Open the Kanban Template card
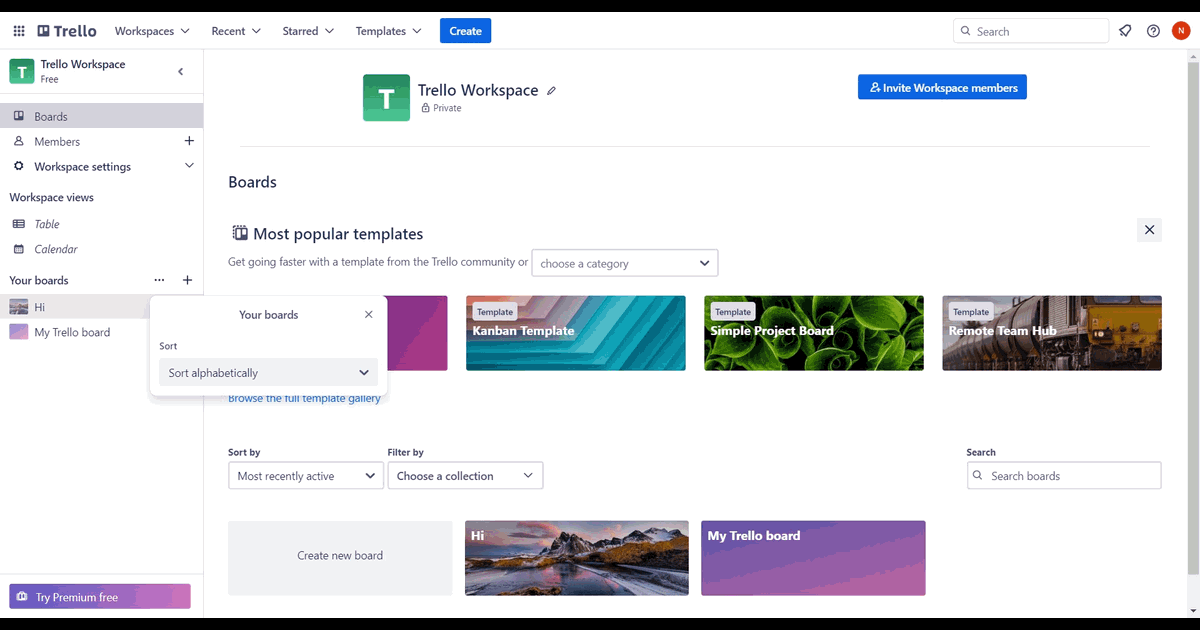The width and height of the screenshot is (1200, 630). pyautogui.click(x=576, y=333)
